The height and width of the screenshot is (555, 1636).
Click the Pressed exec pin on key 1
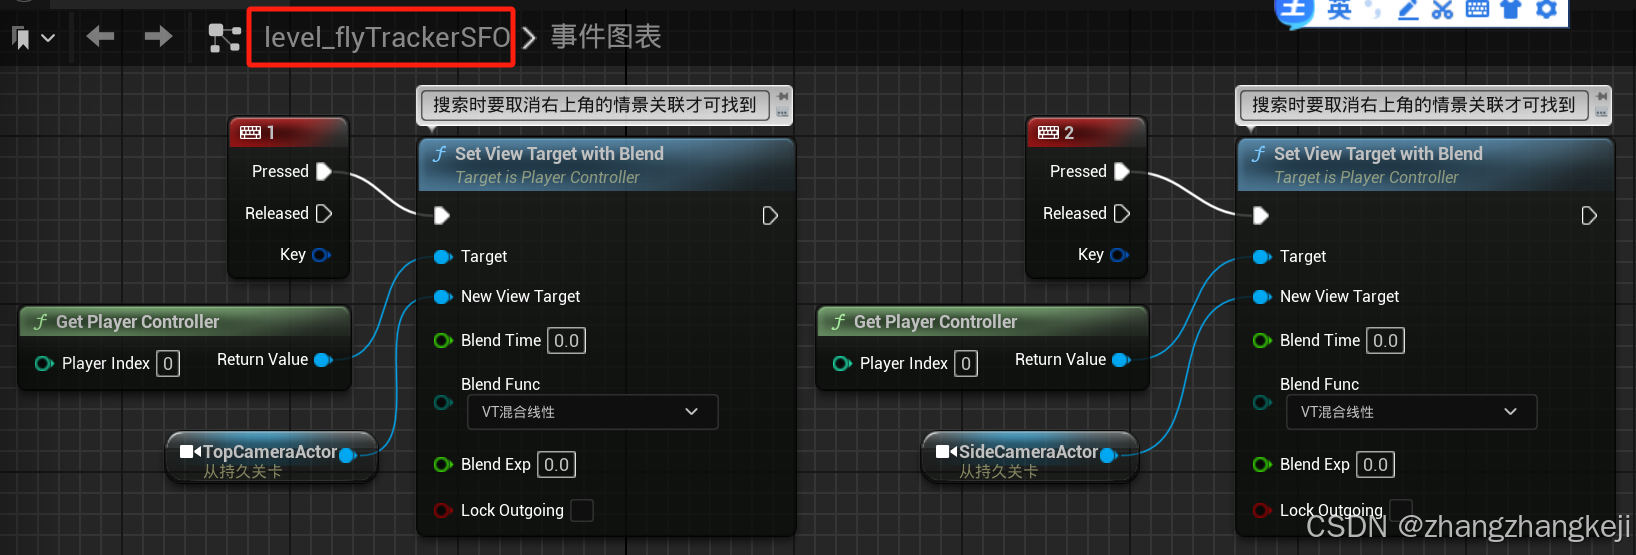[324, 171]
